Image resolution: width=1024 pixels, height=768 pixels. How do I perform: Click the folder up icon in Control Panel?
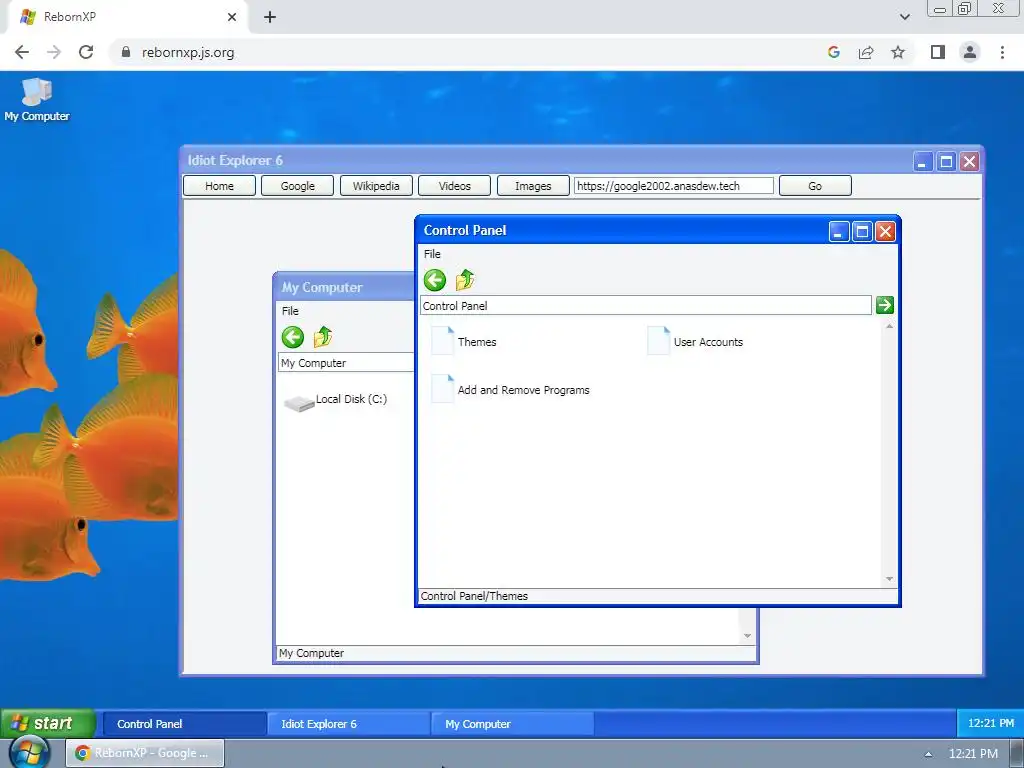(465, 280)
